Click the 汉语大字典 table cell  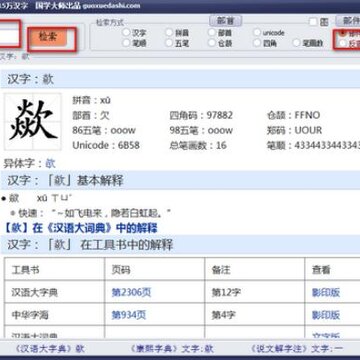click(x=54, y=292)
